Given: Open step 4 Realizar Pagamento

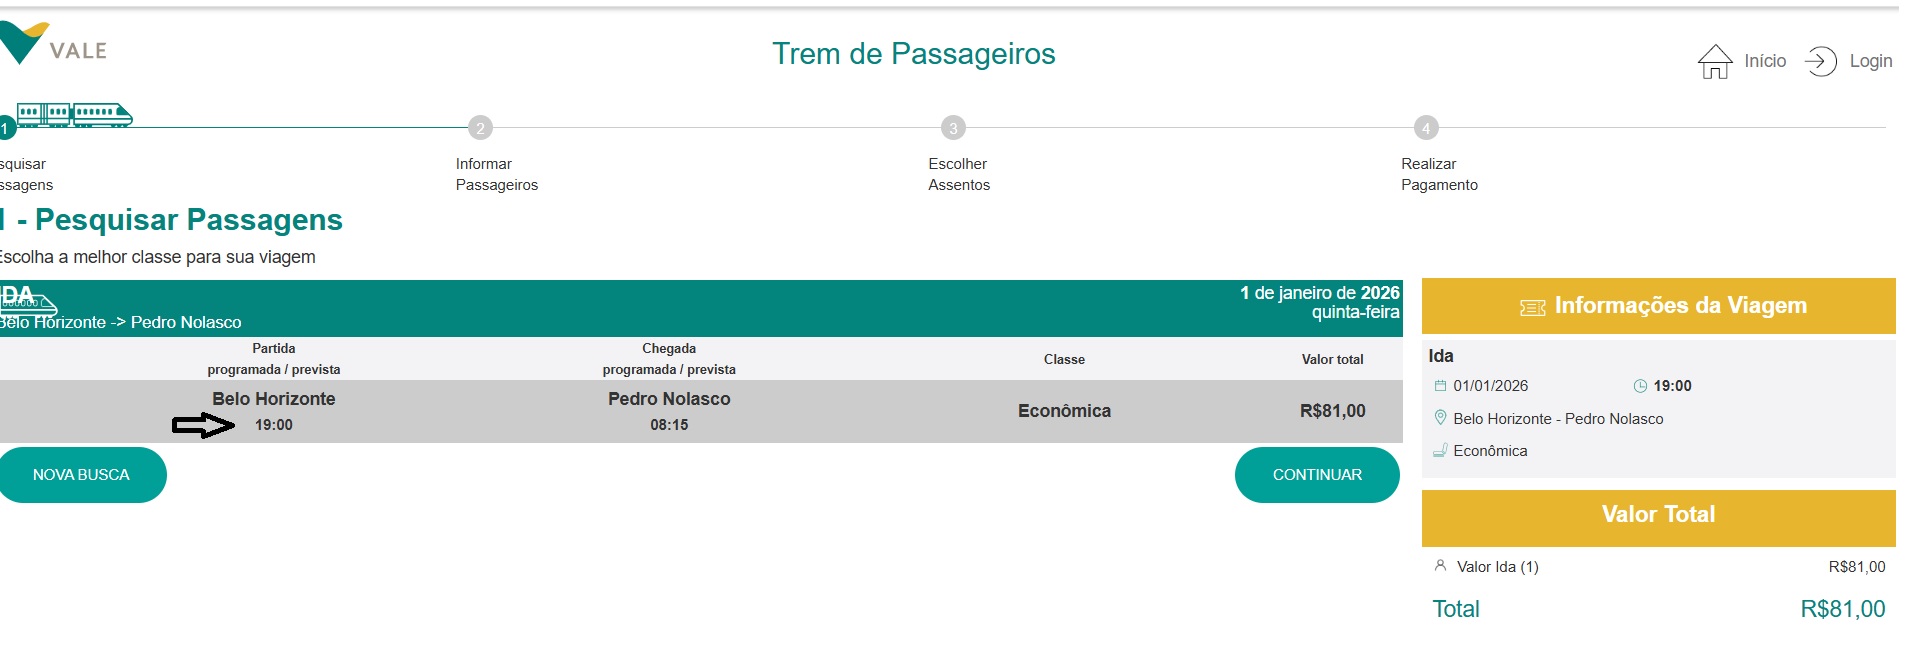Looking at the screenshot, I should (x=1424, y=128).
